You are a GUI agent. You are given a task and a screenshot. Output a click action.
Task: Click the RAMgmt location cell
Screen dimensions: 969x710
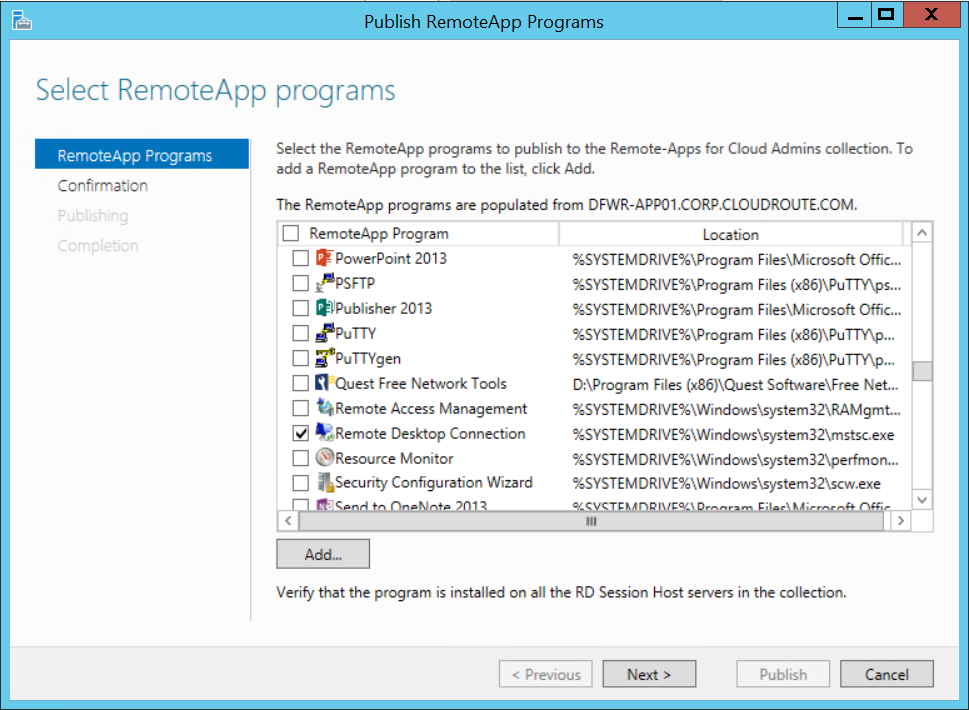pyautogui.click(x=737, y=409)
